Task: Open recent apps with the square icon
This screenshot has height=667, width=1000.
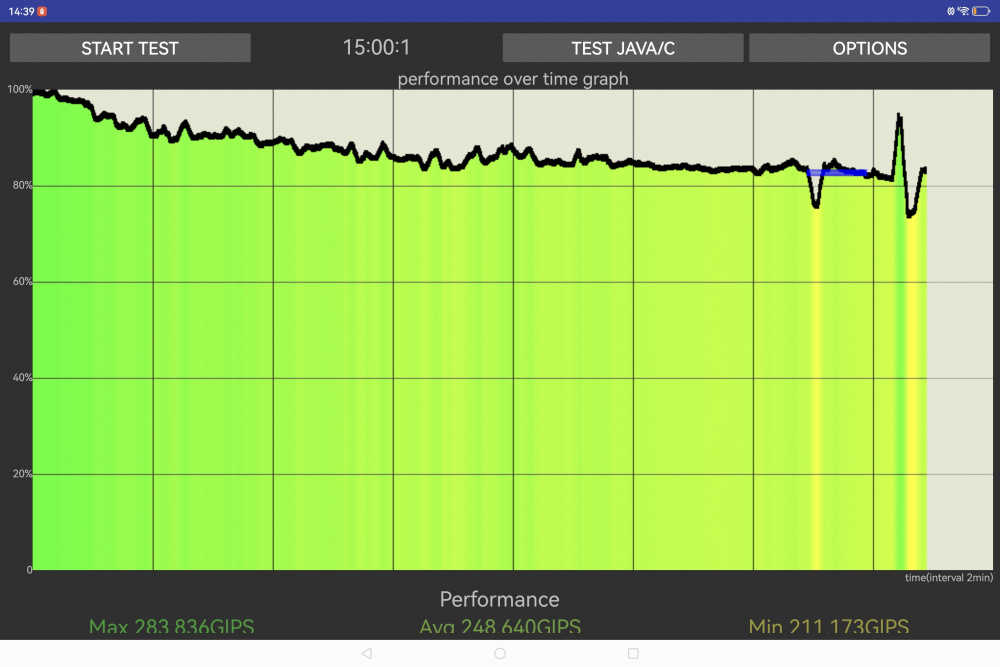Action: [x=633, y=653]
